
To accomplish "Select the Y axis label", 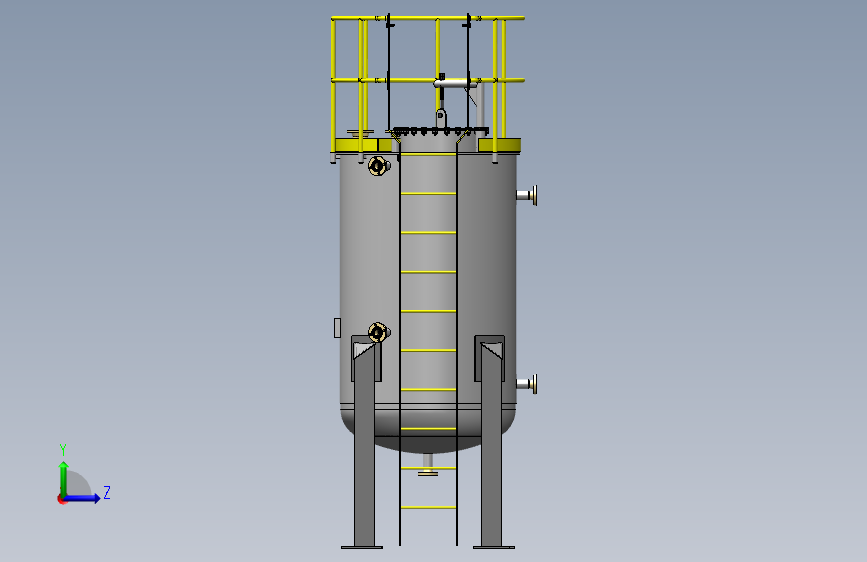I will [63, 449].
